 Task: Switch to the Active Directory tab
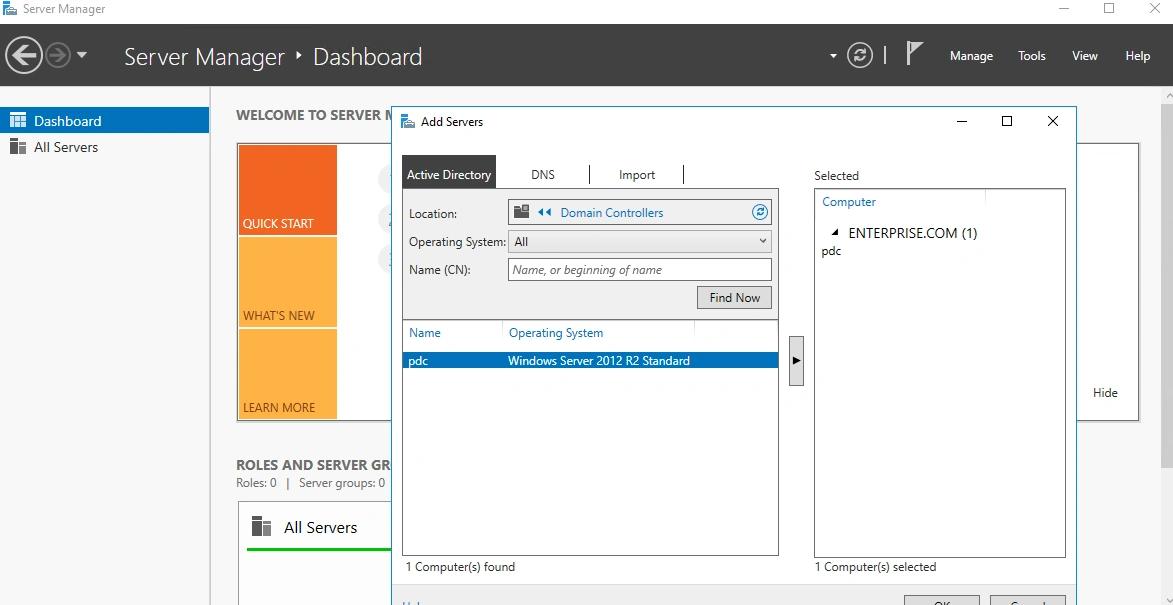pos(449,174)
